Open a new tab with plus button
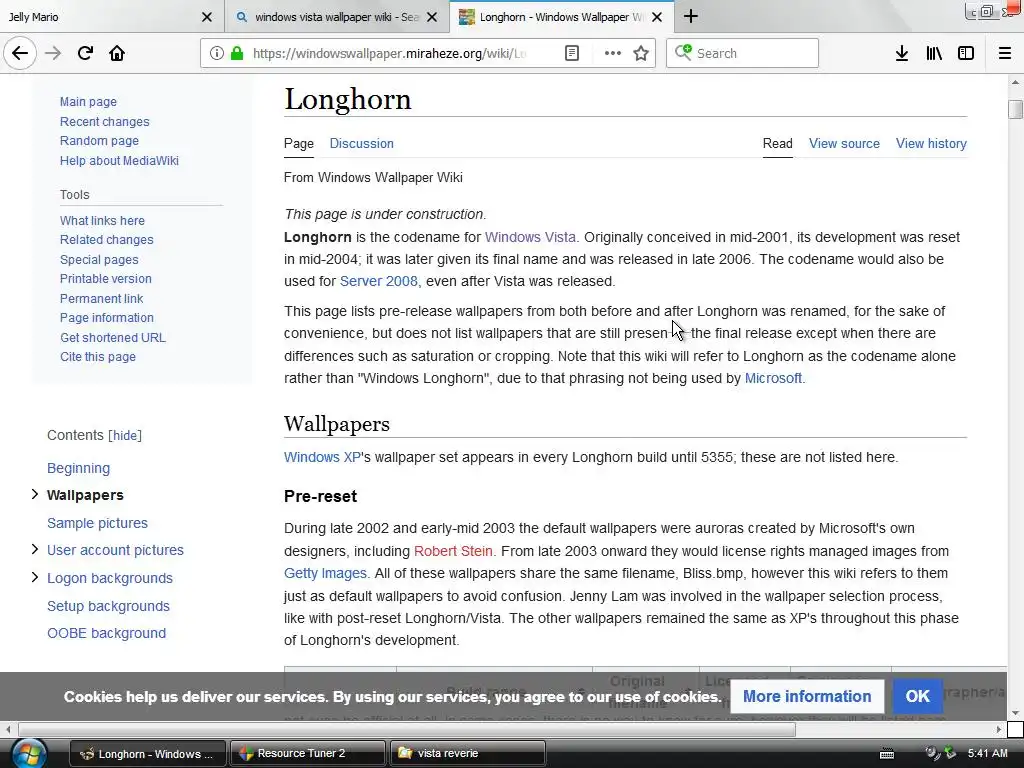This screenshot has width=1024, height=768. pyautogui.click(x=690, y=16)
